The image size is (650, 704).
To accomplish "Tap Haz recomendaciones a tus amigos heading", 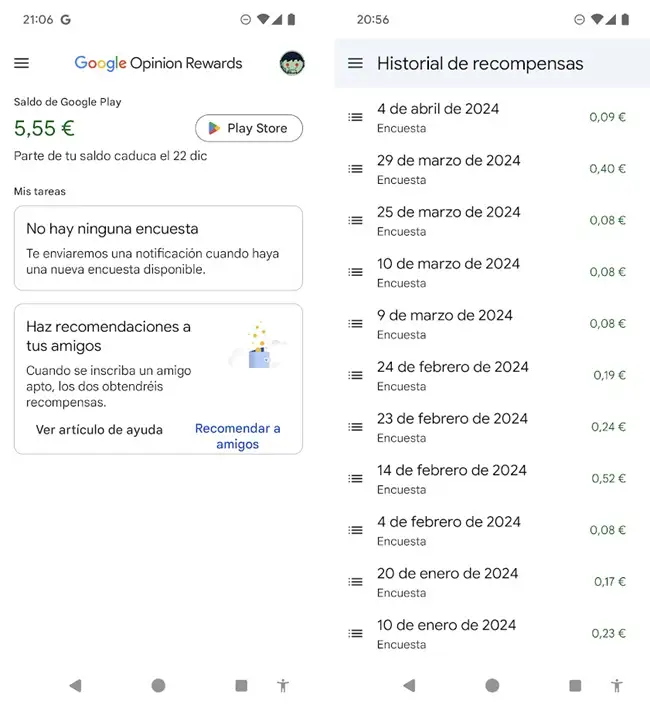I will (108, 336).
